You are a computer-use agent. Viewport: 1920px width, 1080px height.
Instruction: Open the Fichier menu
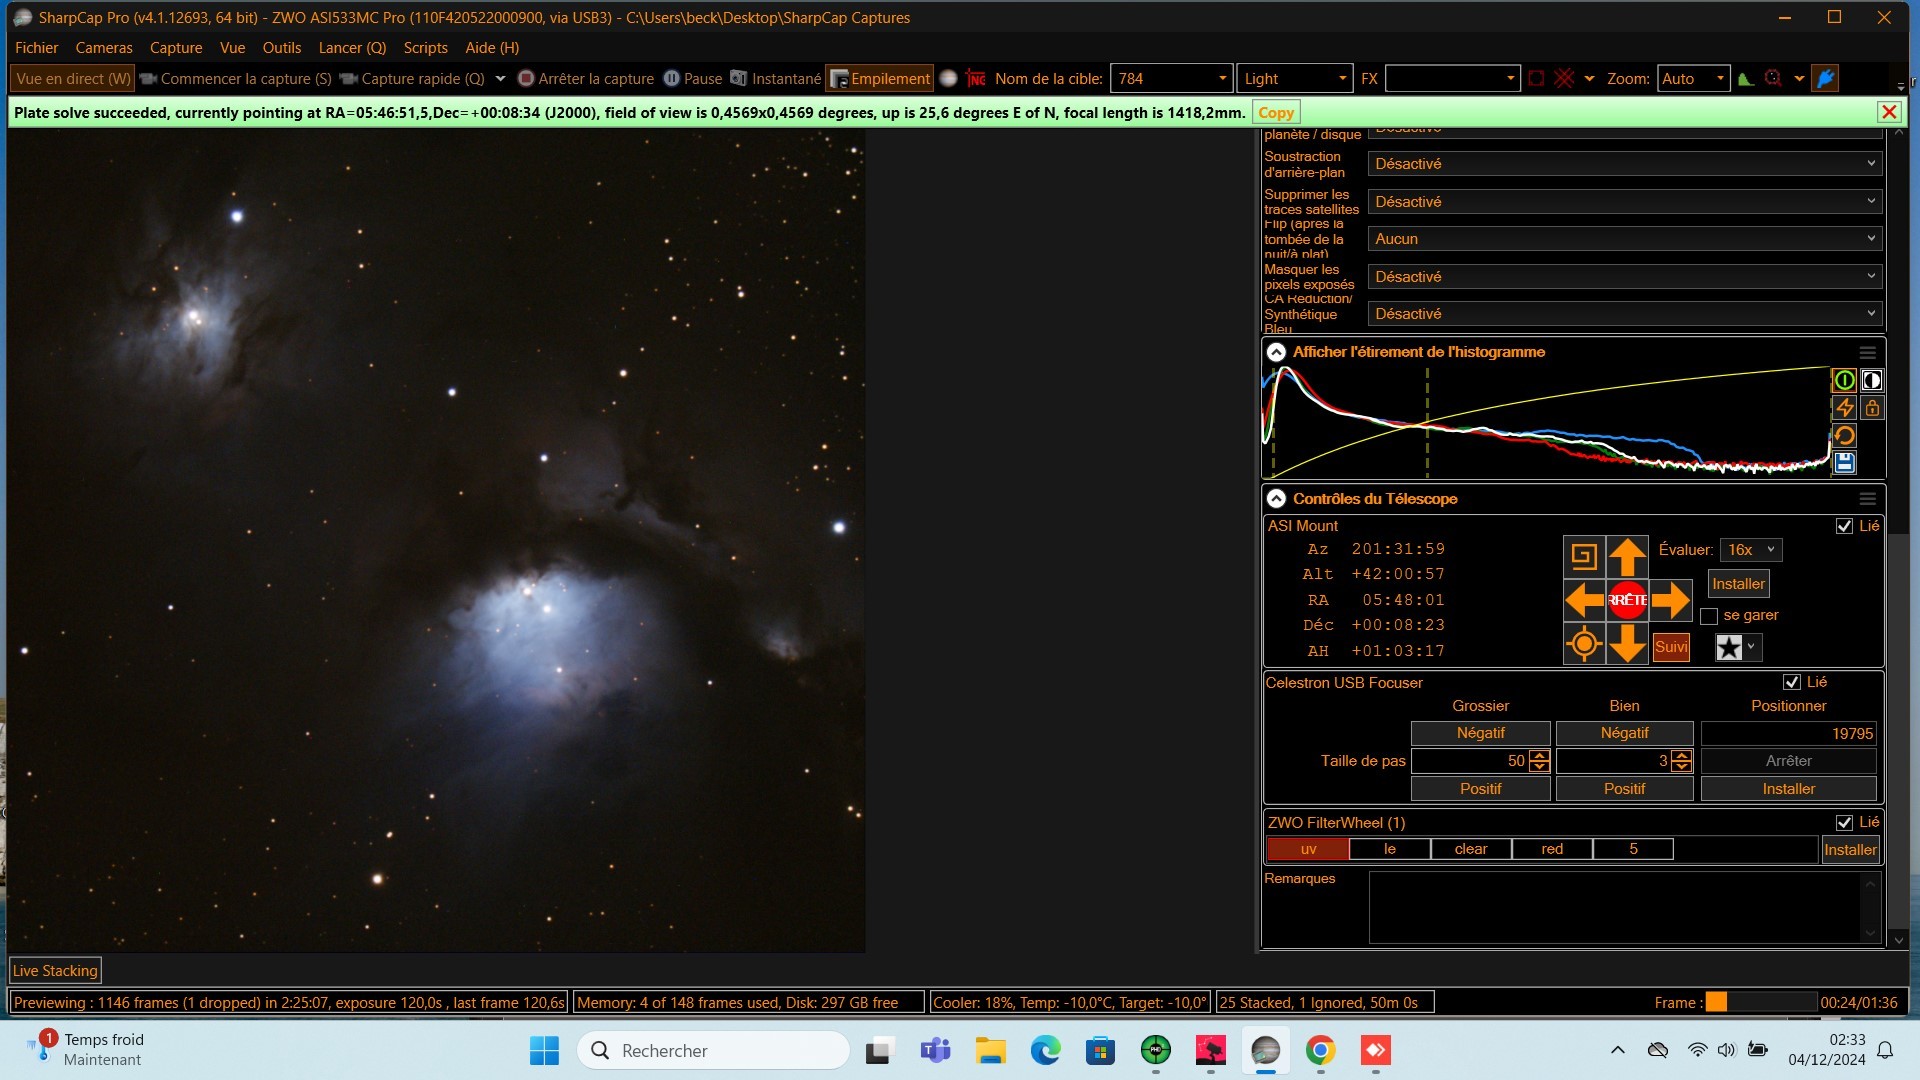coord(36,48)
